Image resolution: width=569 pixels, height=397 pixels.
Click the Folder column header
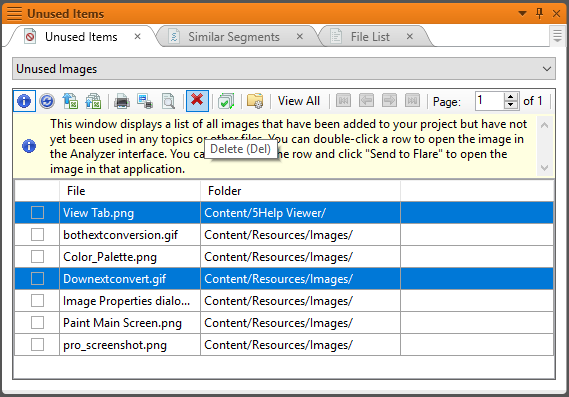tap(300, 191)
